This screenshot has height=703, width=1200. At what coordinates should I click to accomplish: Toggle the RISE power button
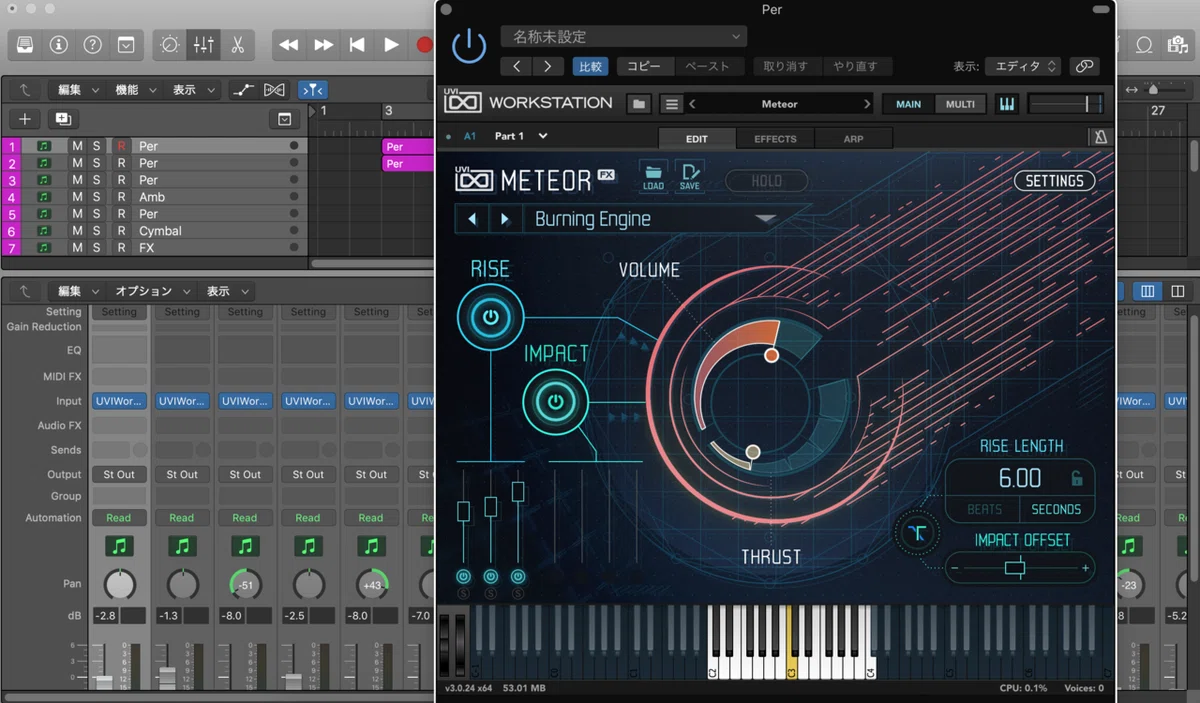[x=490, y=319]
